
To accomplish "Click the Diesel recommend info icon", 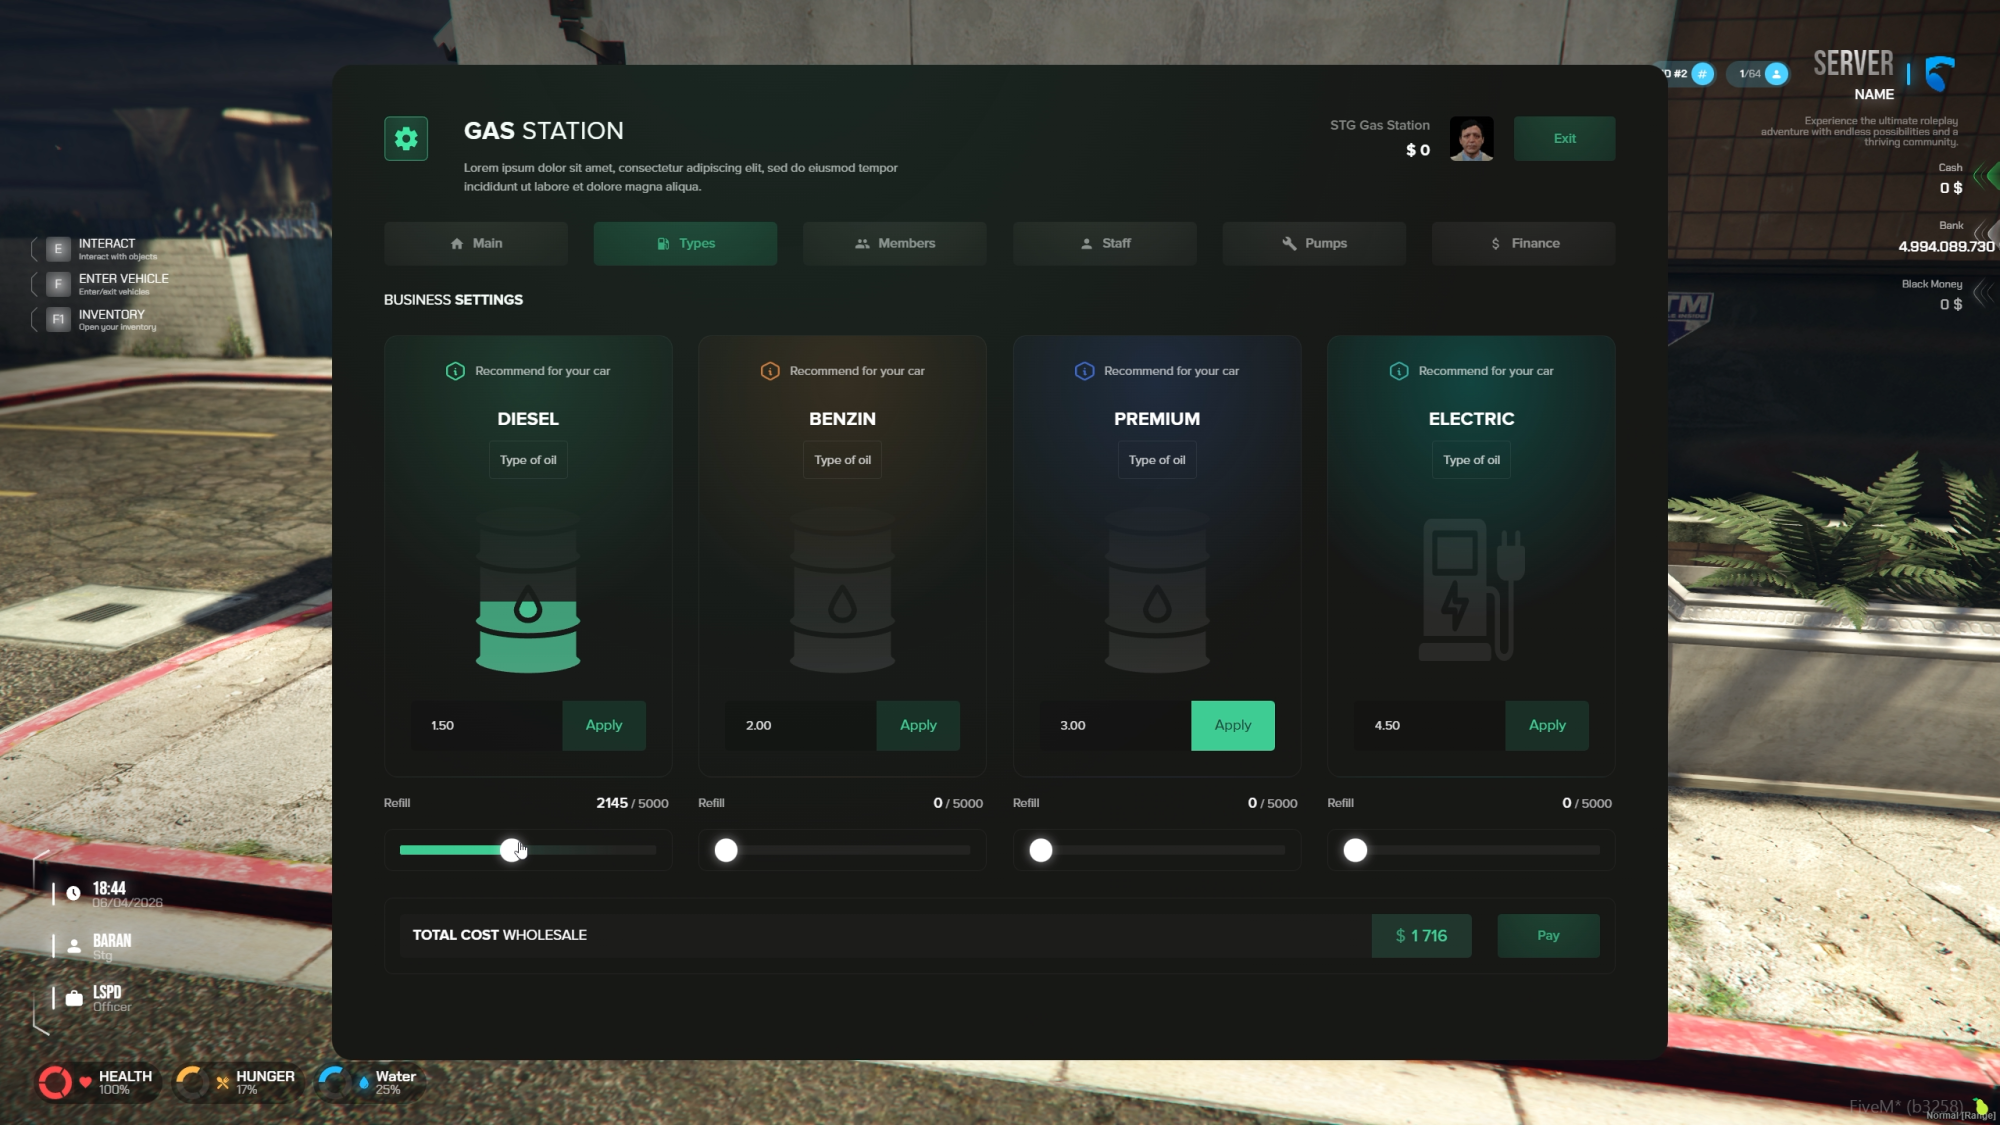I will 455,371.
